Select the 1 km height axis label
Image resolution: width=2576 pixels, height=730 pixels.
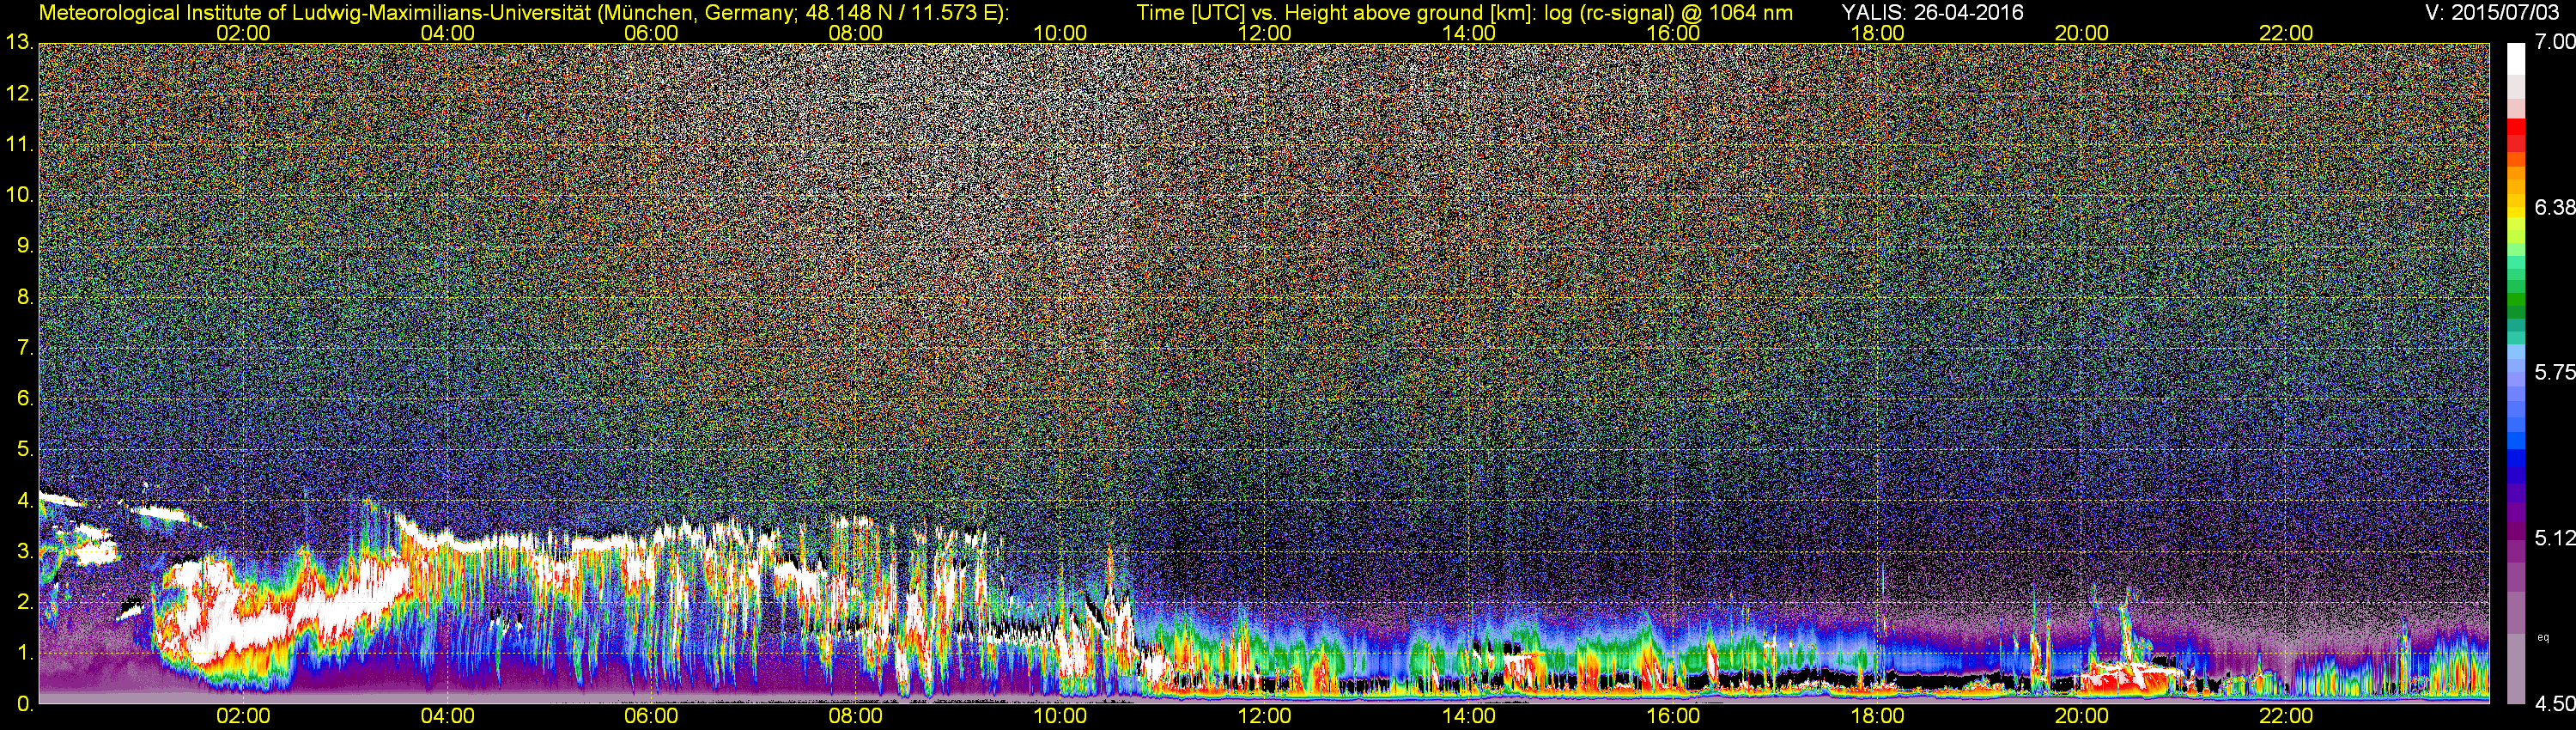coord(24,653)
